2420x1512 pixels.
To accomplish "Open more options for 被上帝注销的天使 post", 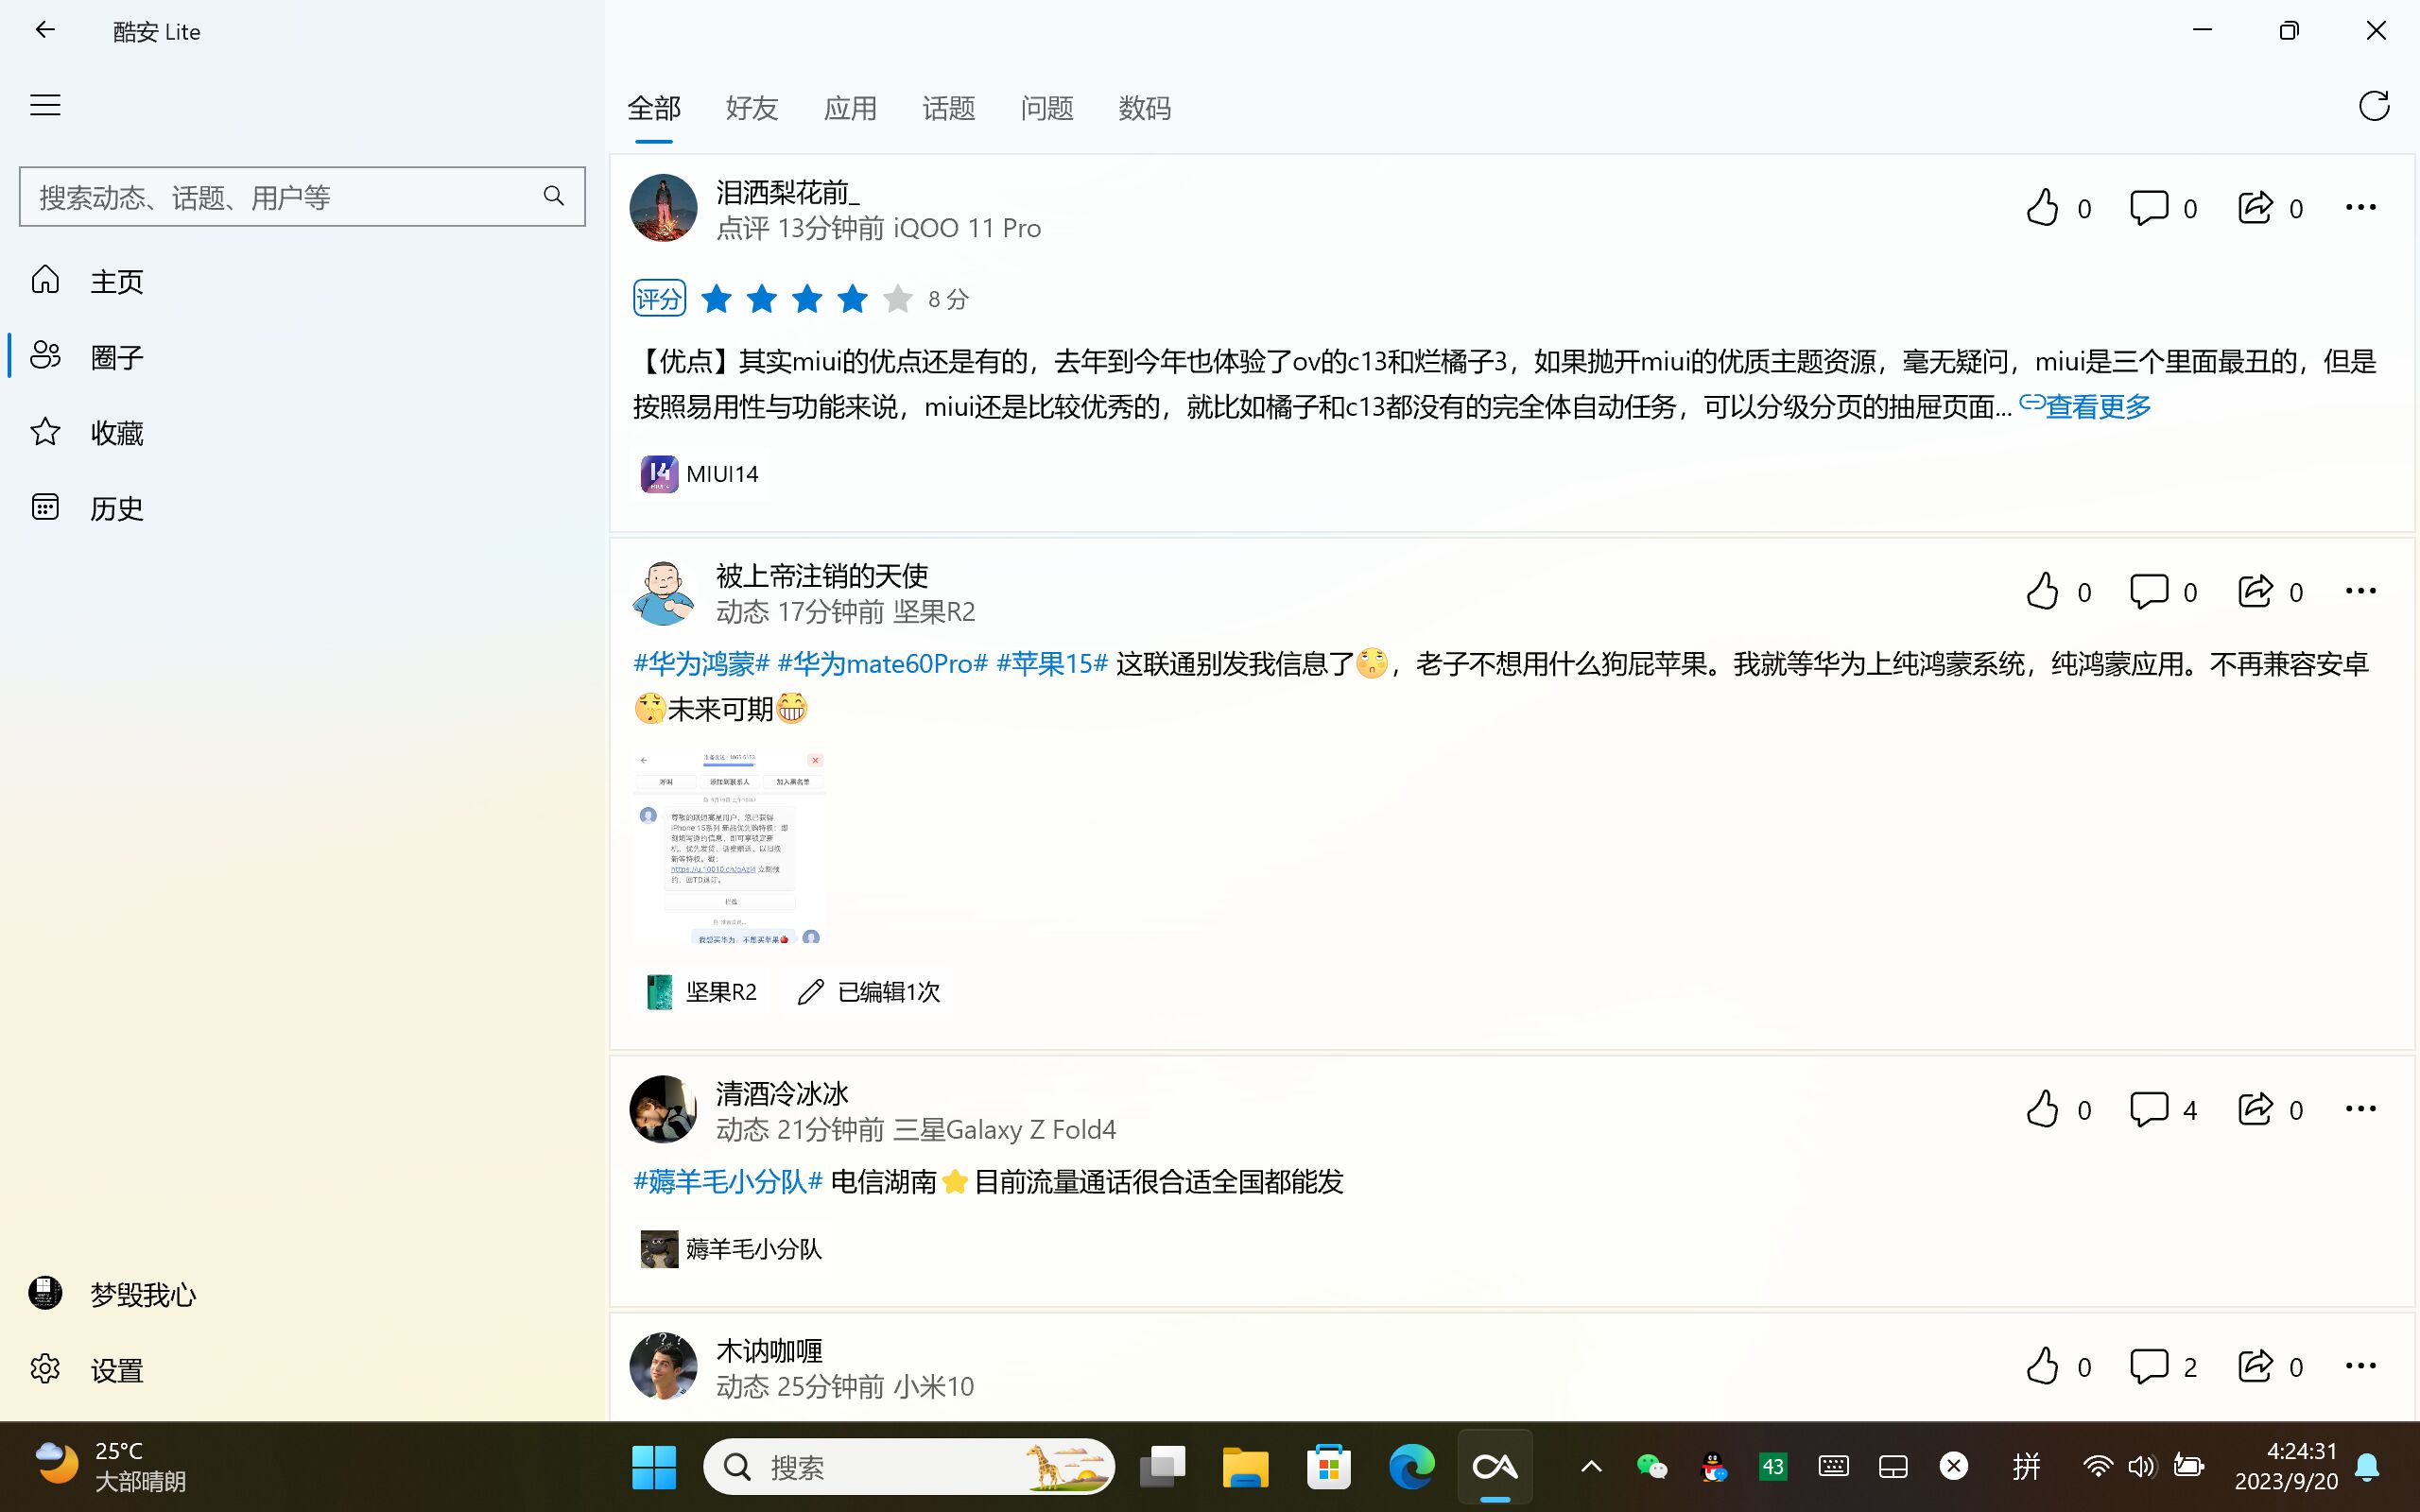I will click(2360, 592).
